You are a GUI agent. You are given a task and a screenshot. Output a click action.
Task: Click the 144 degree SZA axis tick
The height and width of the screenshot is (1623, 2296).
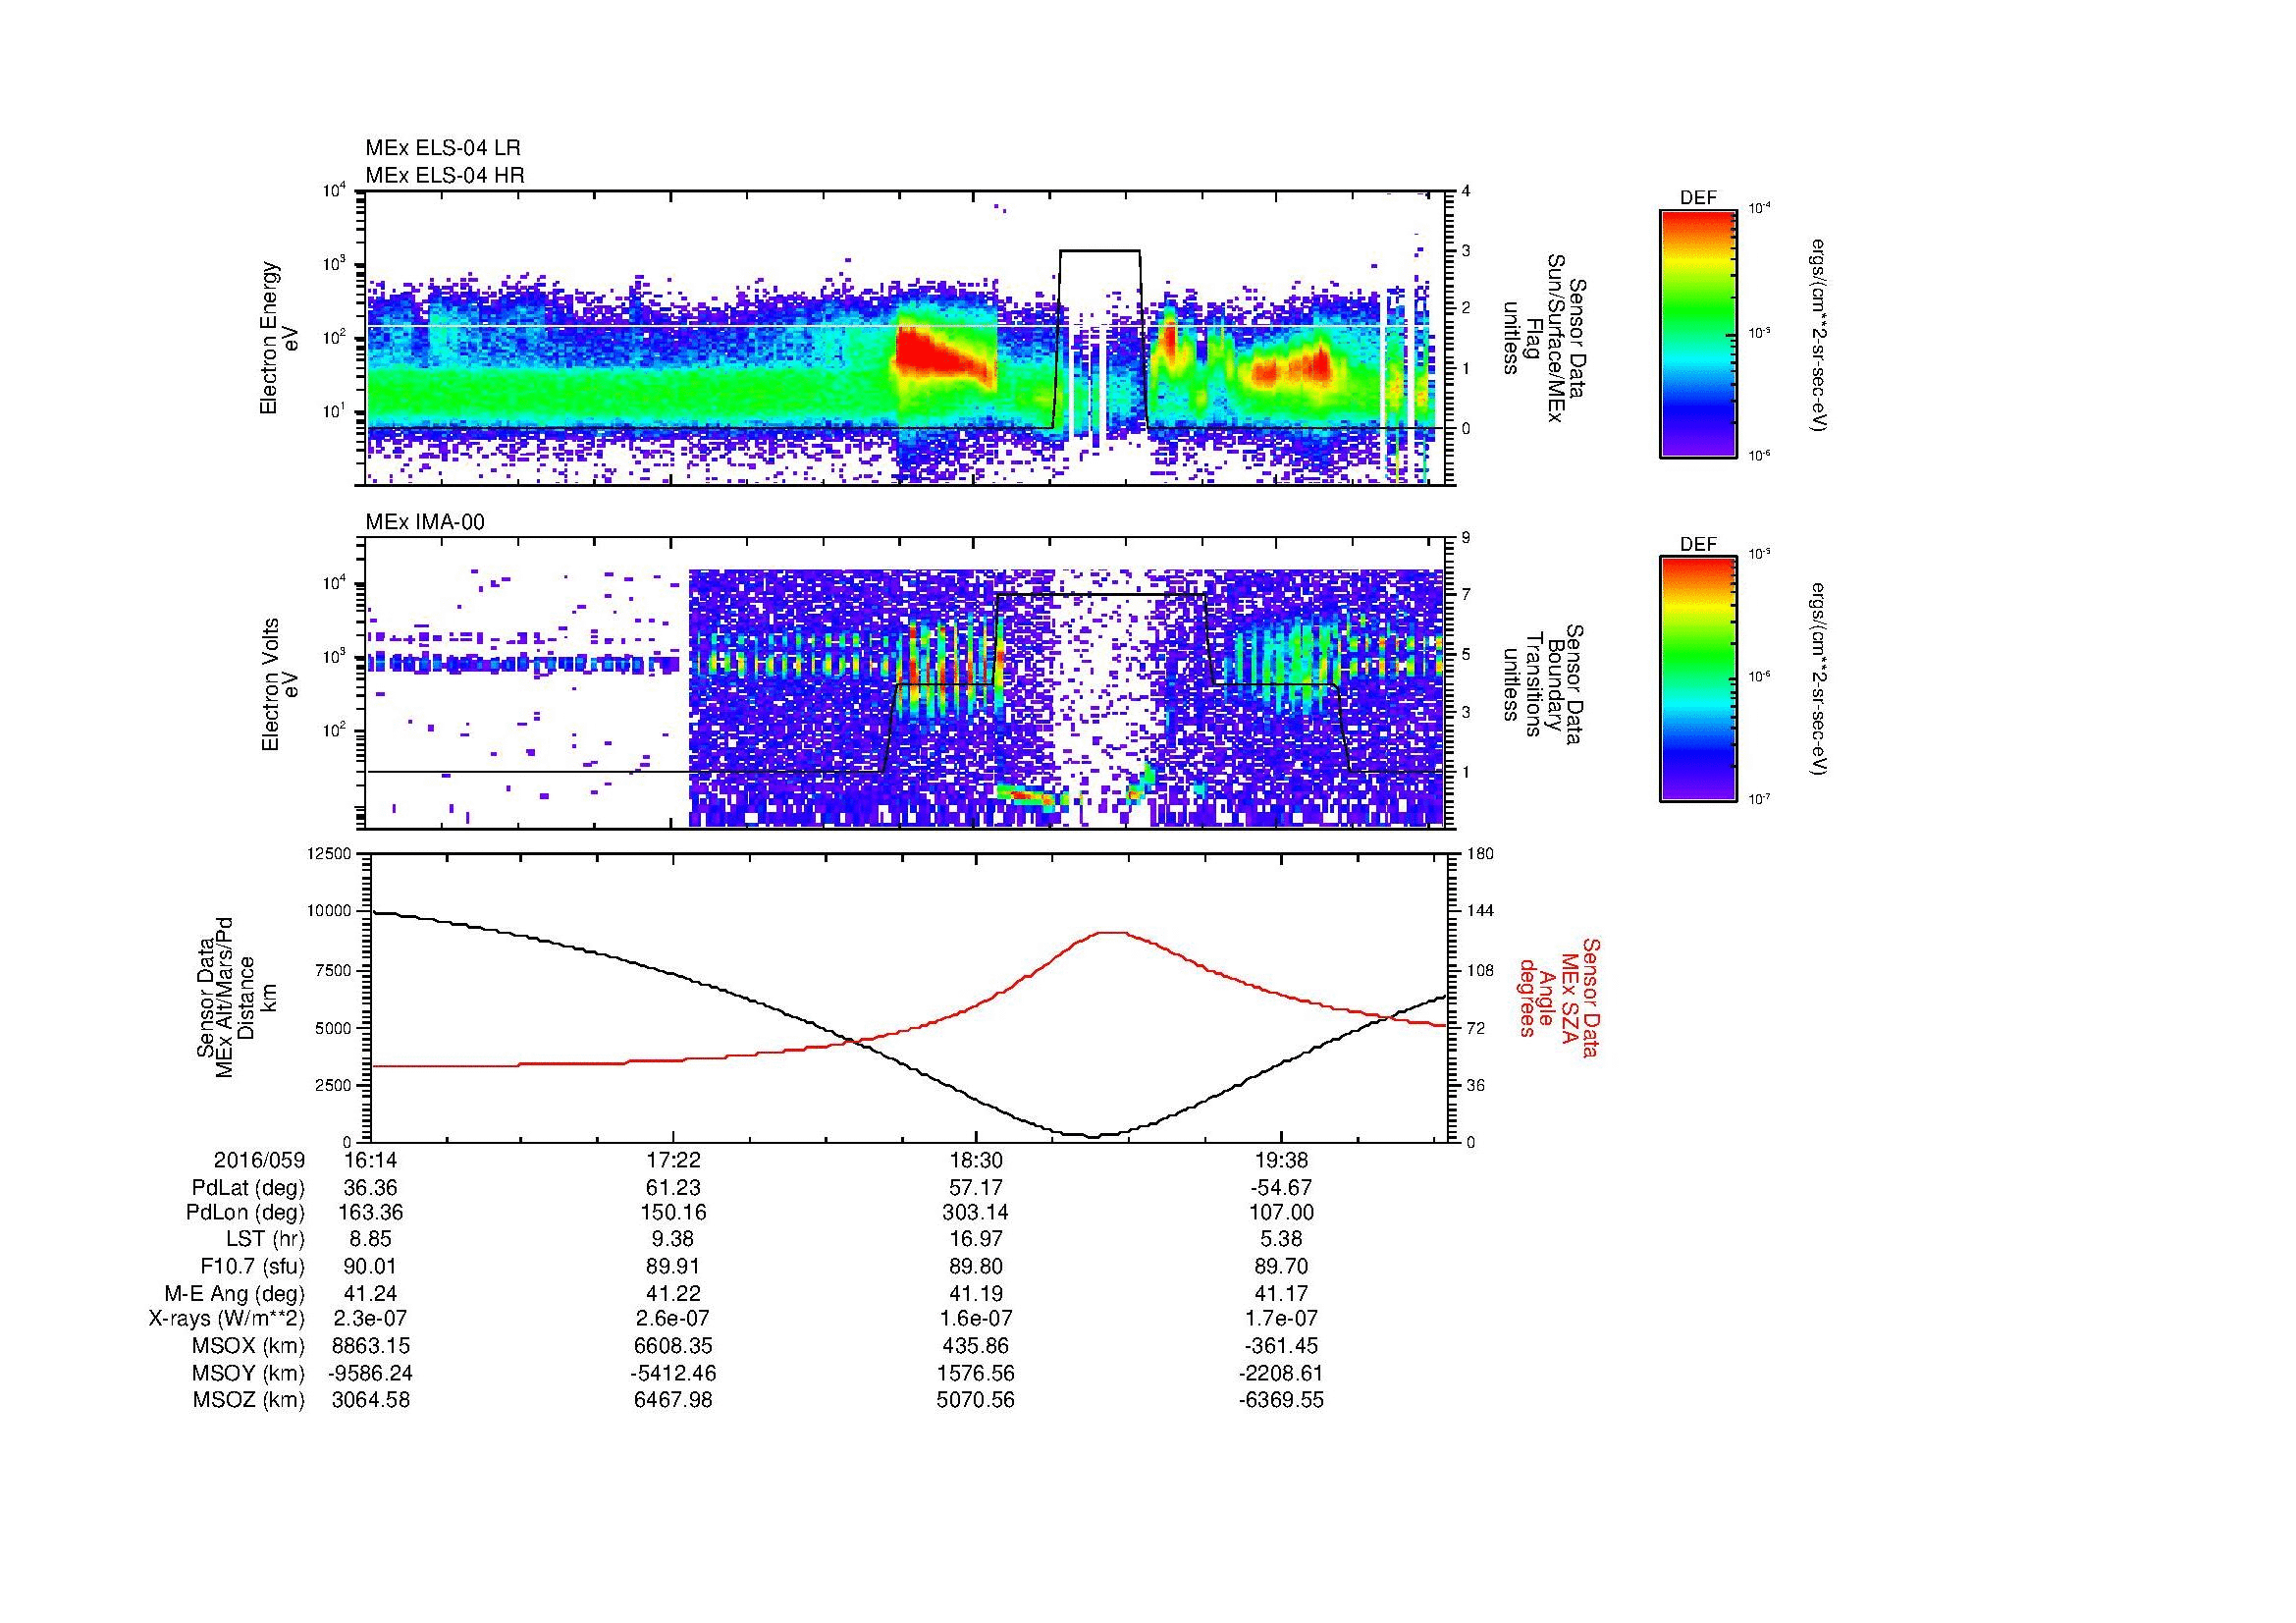point(1479,911)
